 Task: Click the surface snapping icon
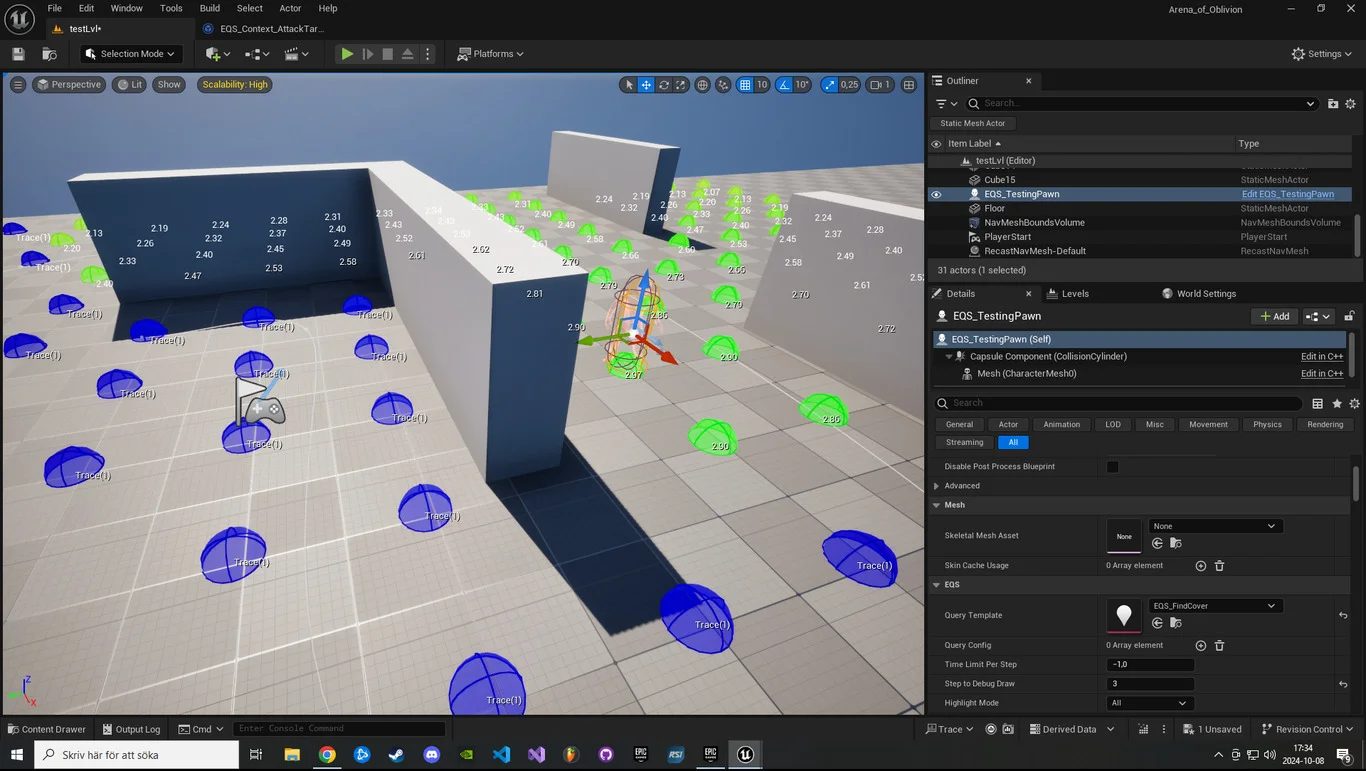(722, 85)
